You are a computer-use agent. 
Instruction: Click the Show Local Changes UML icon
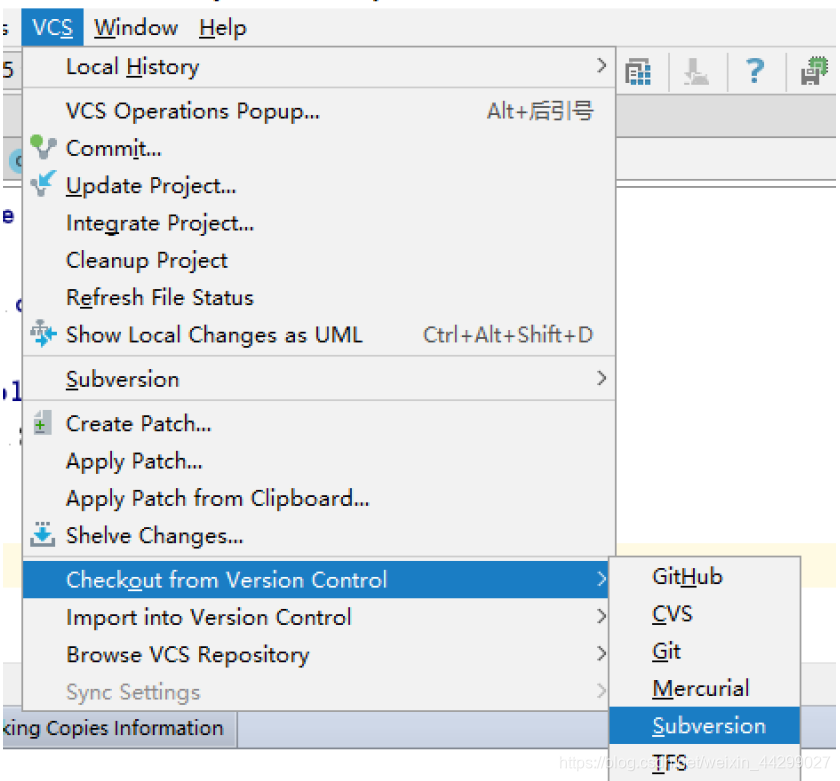tap(43, 334)
